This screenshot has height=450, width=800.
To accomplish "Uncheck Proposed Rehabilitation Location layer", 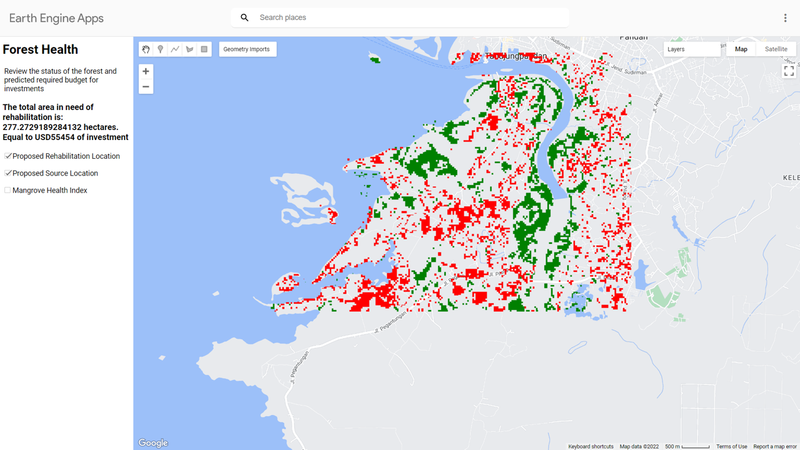I will pyautogui.click(x=8, y=156).
